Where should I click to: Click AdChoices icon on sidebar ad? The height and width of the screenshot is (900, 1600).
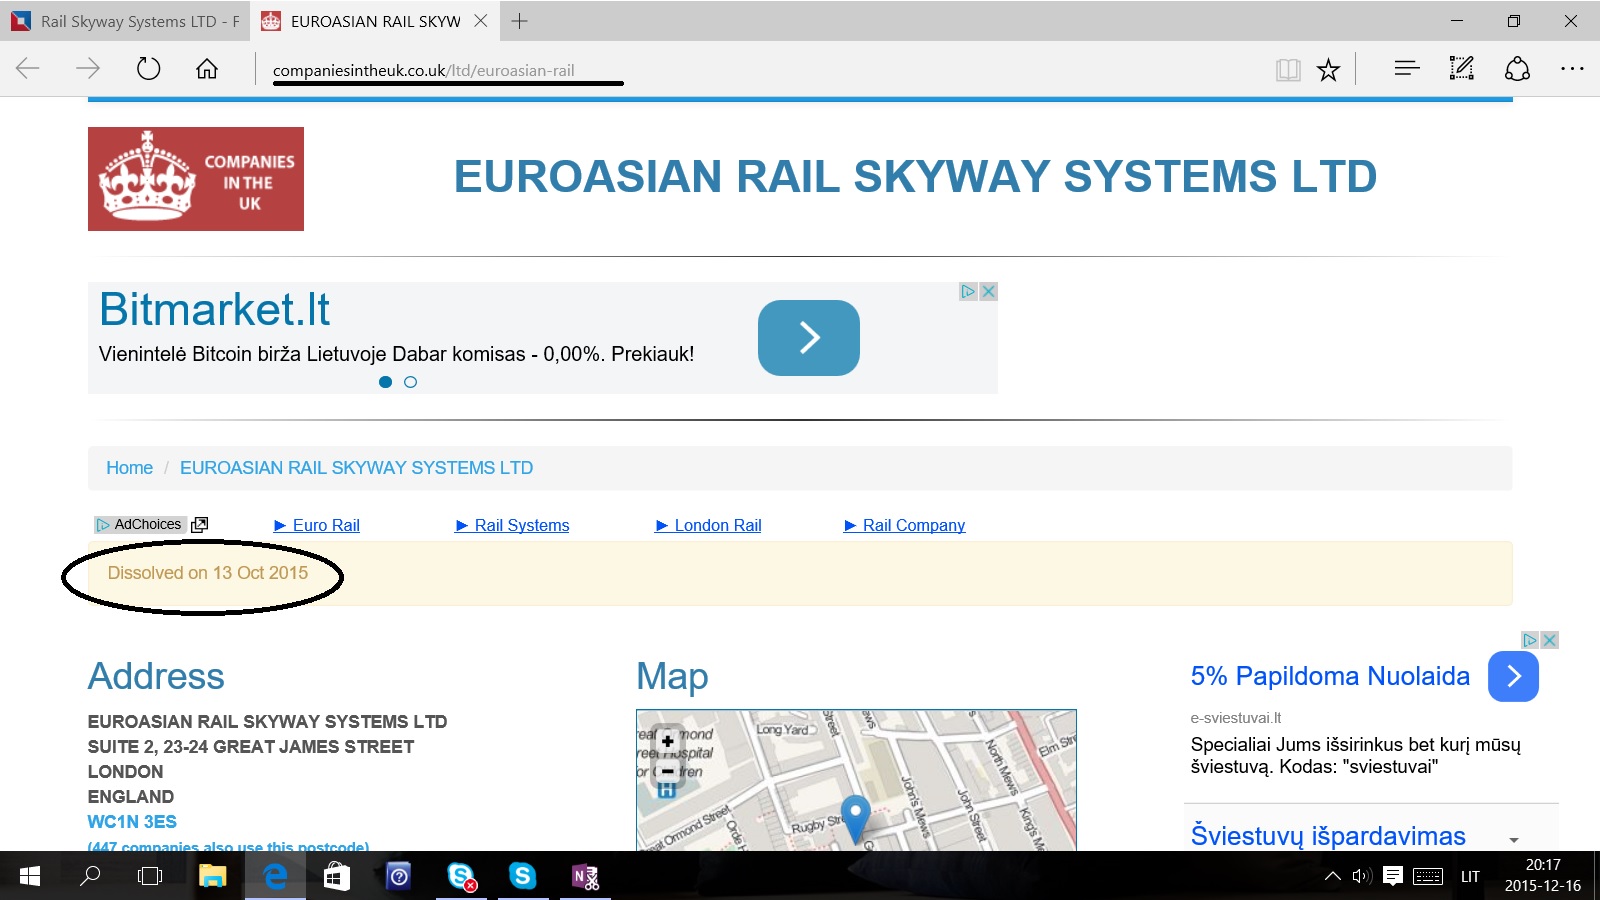[x=1530, y=640]
